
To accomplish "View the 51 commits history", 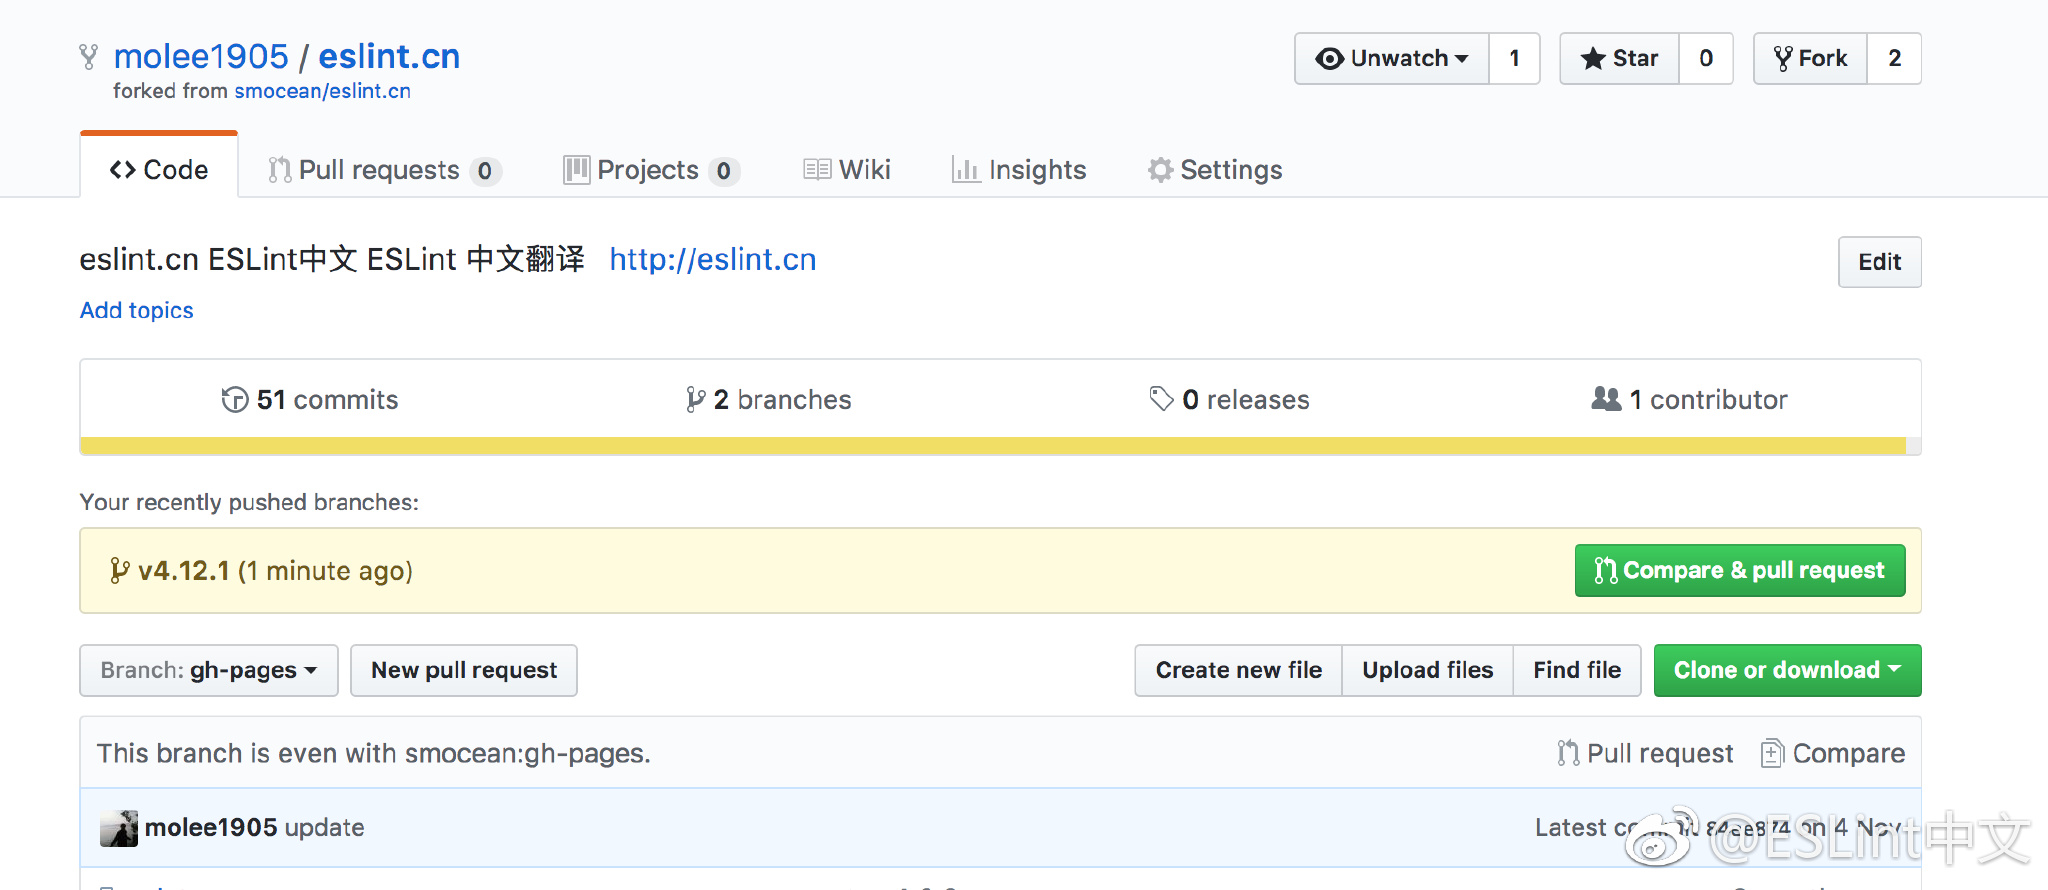I will point(310,400).
